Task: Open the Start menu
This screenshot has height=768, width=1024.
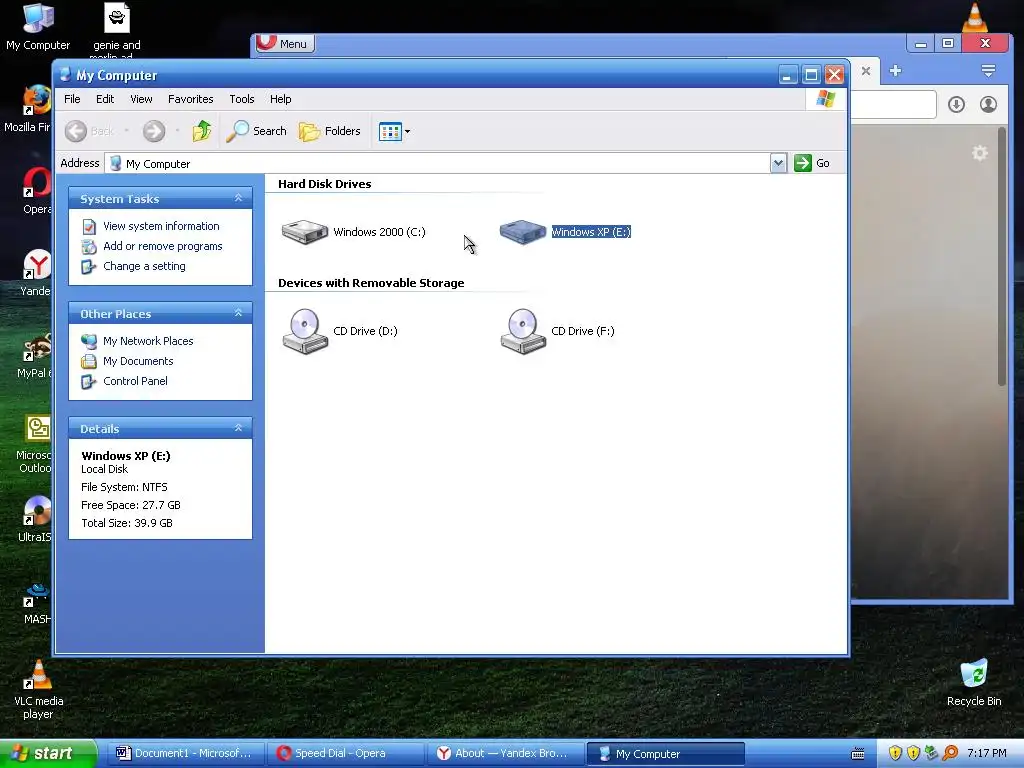Action: coord(47,753)
